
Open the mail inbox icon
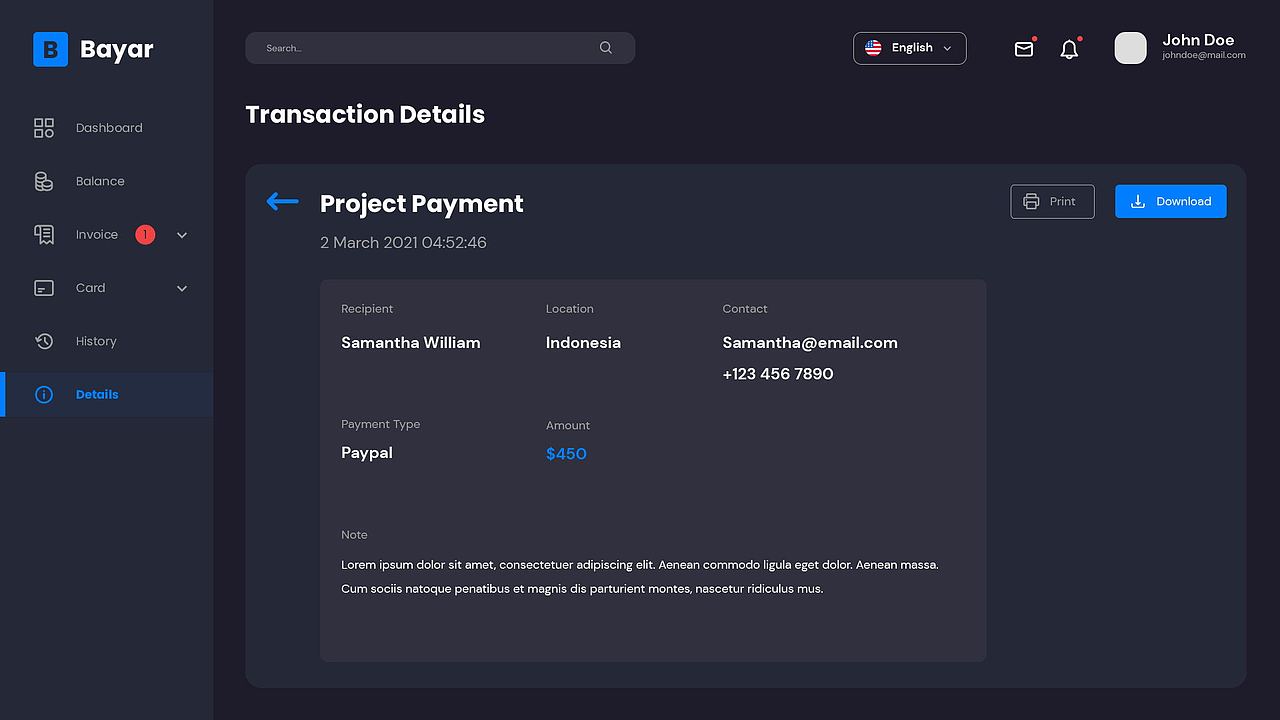[x=1024, y=49]
